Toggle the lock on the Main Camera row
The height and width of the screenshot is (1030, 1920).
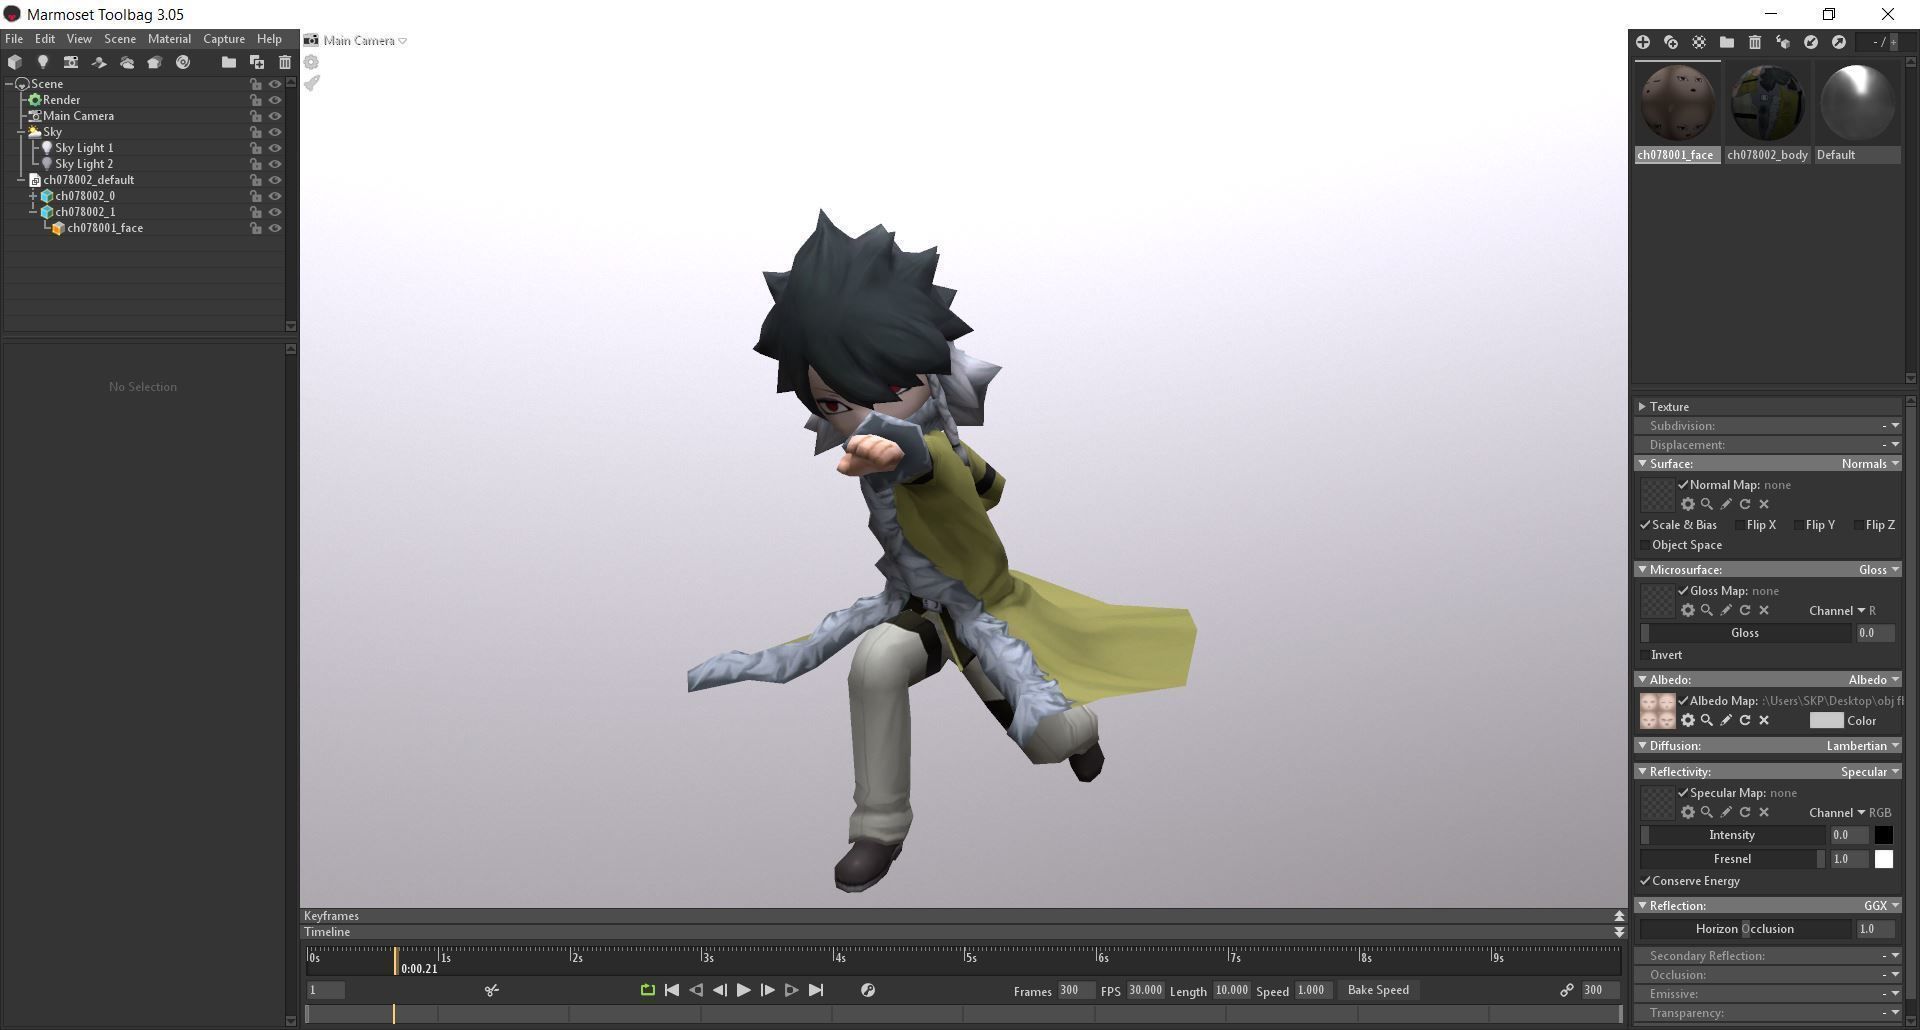(x=256, y=116)
